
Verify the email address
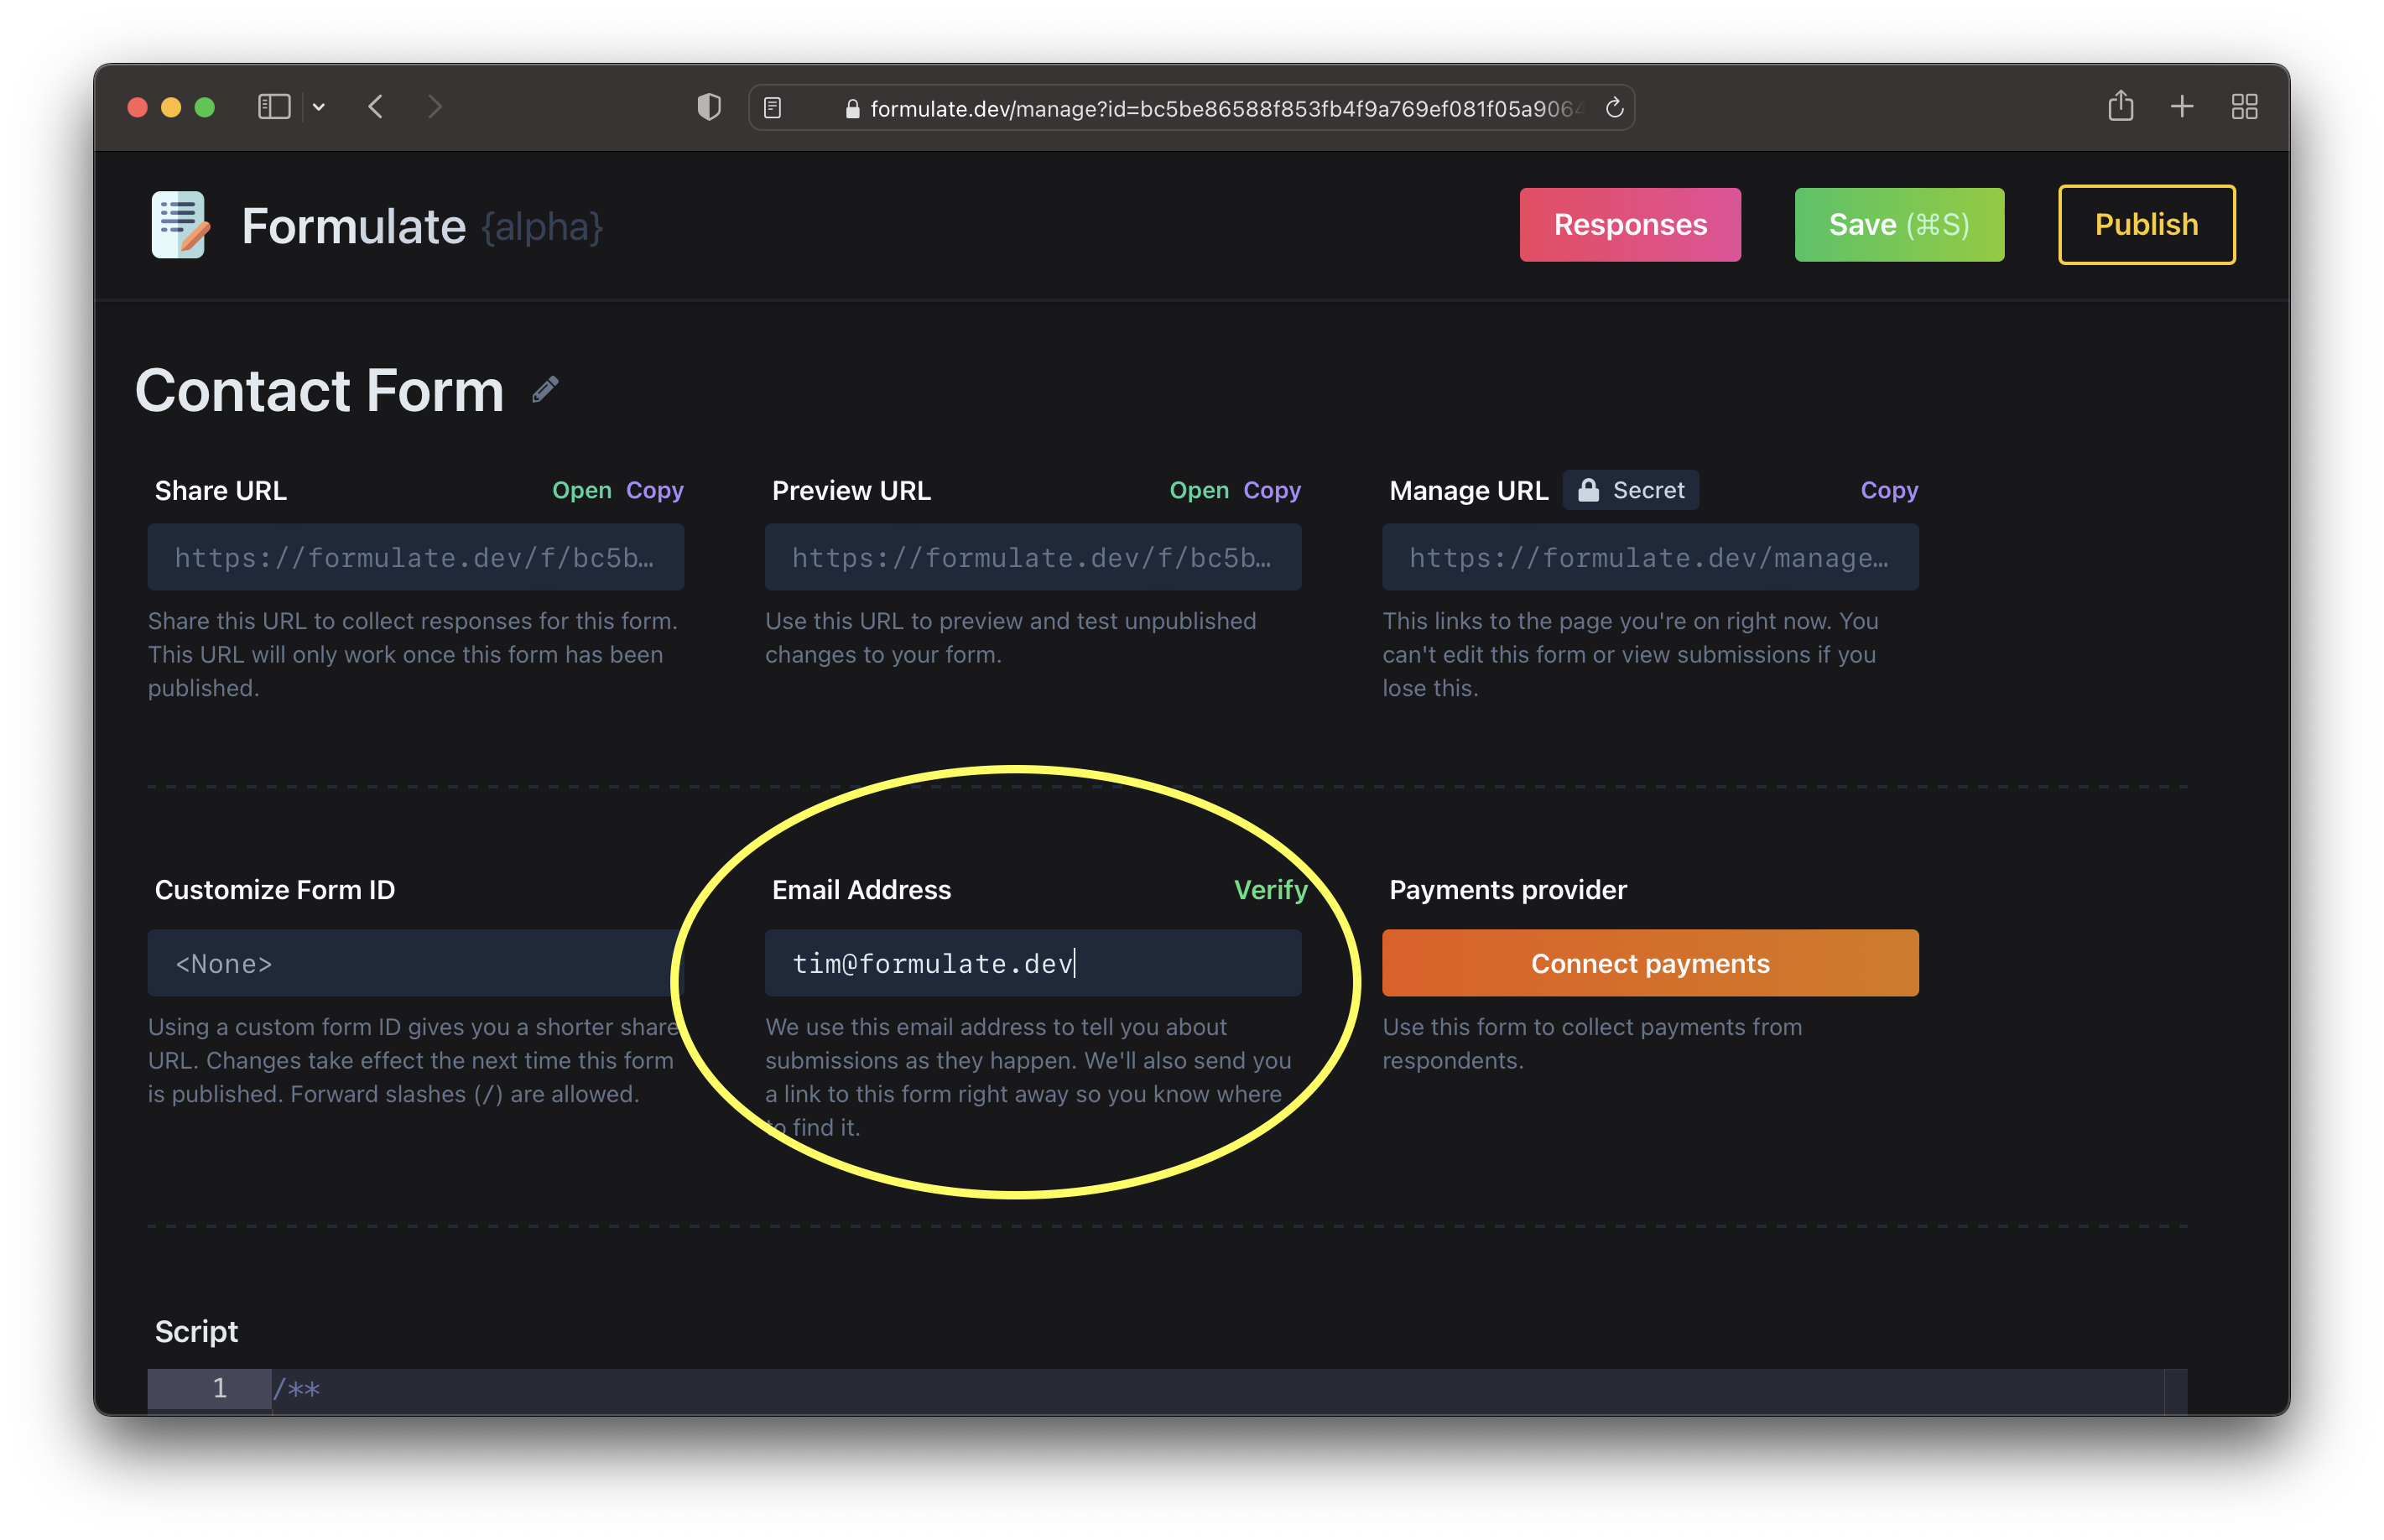(x=1270, y=890)
